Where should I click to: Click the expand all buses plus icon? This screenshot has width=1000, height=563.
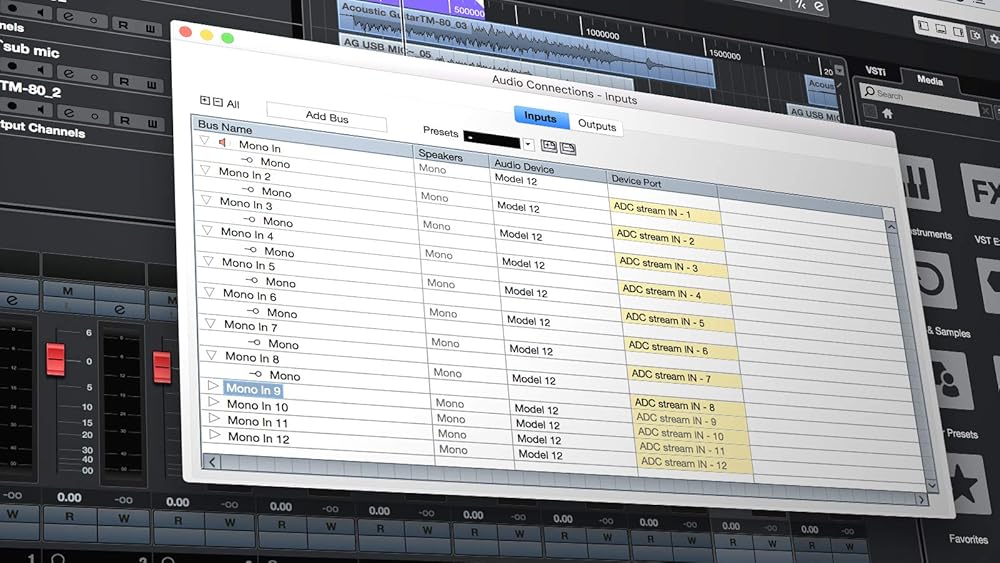pos(205,101)
